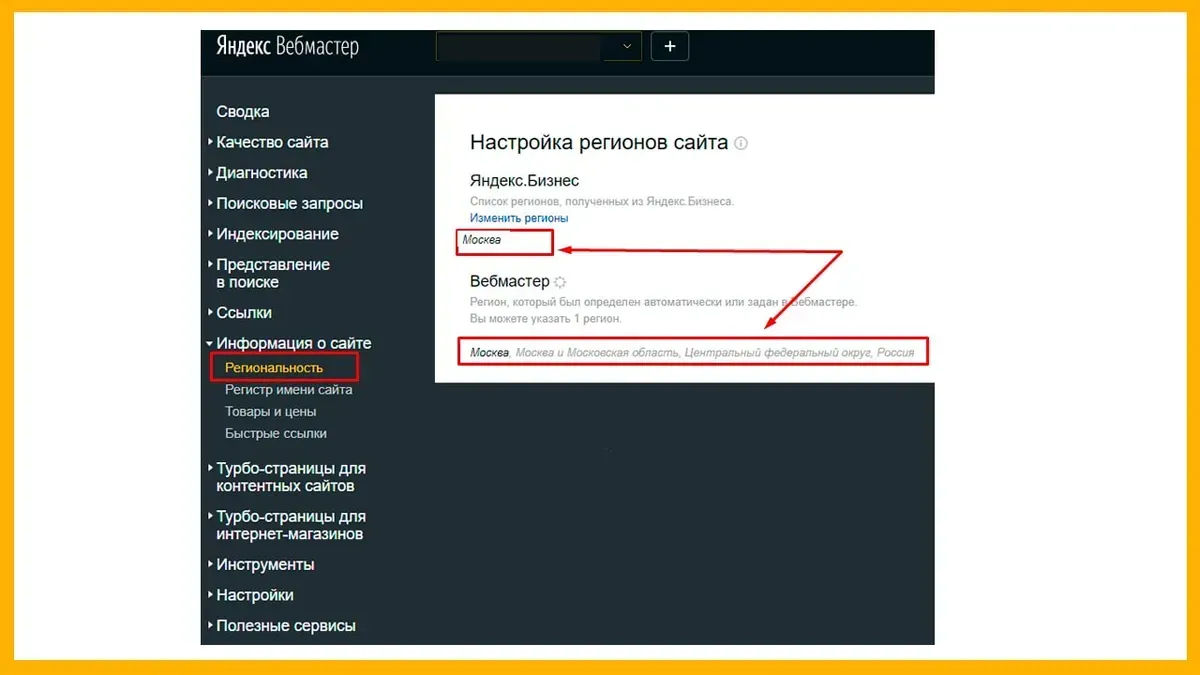
Task: Open the Настройки menu item
Action: point(255,595)
